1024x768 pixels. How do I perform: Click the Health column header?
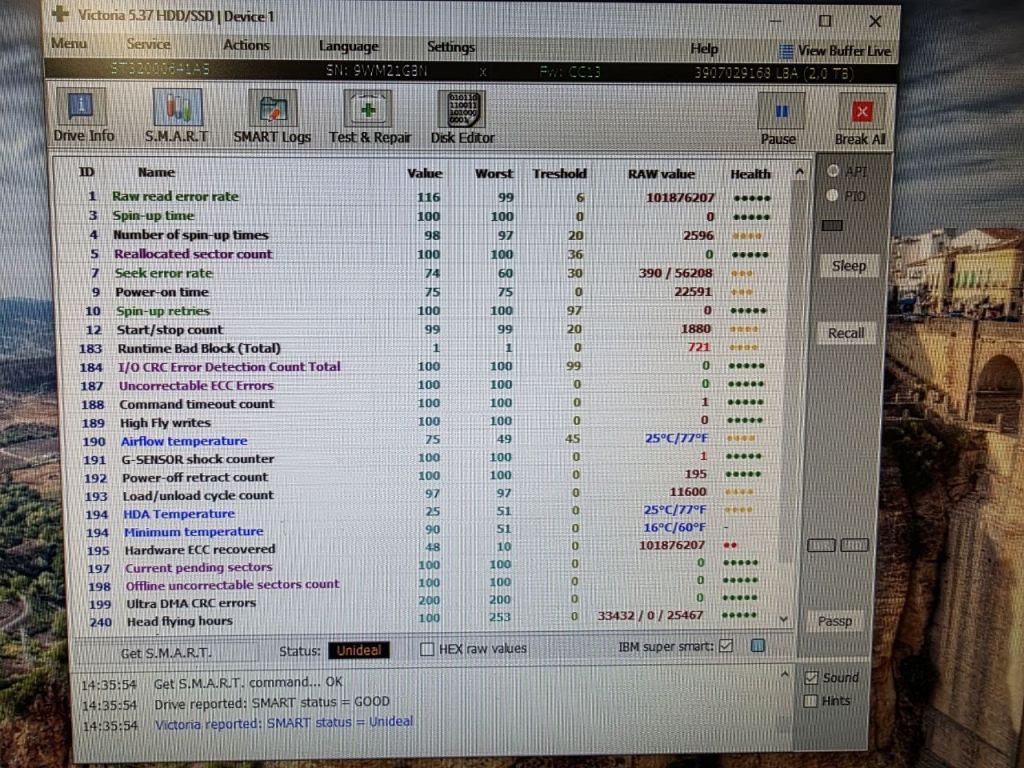click(x=750, y=174)
